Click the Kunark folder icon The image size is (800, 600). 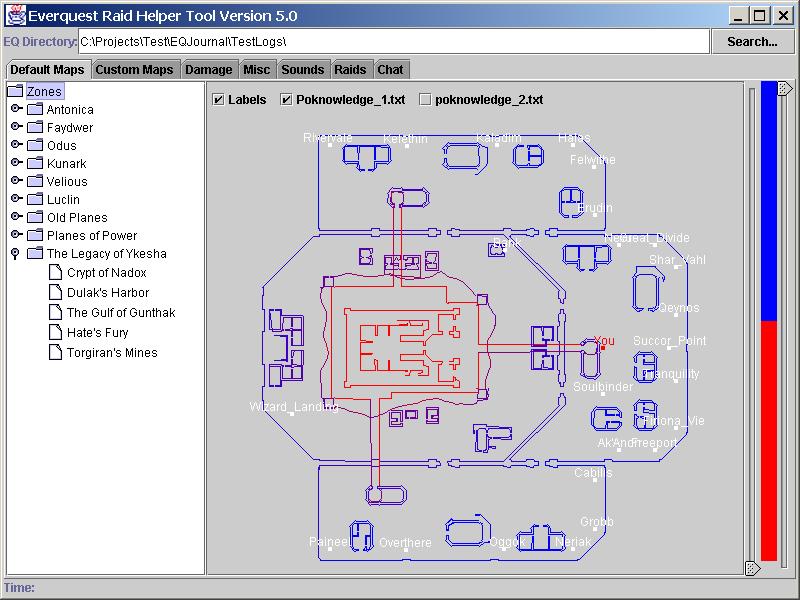coord(35,163)
